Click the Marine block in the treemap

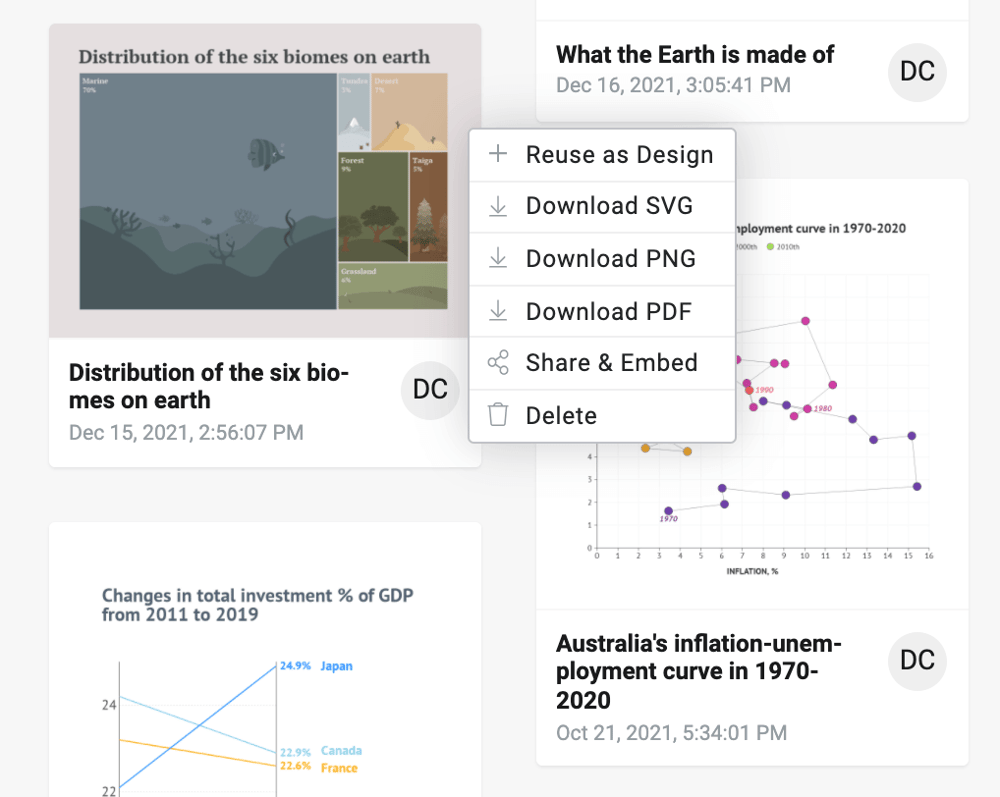click(x=208, y=191)
